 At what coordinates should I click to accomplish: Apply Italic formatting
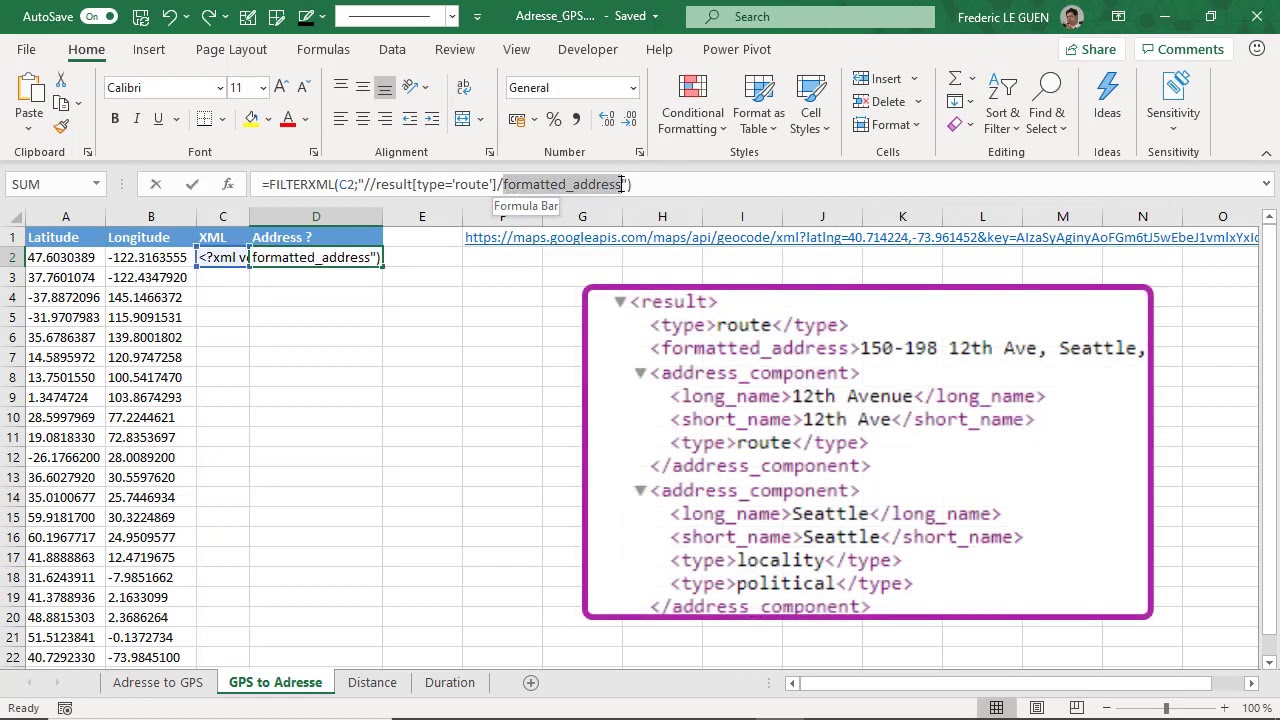coord(137,119)
